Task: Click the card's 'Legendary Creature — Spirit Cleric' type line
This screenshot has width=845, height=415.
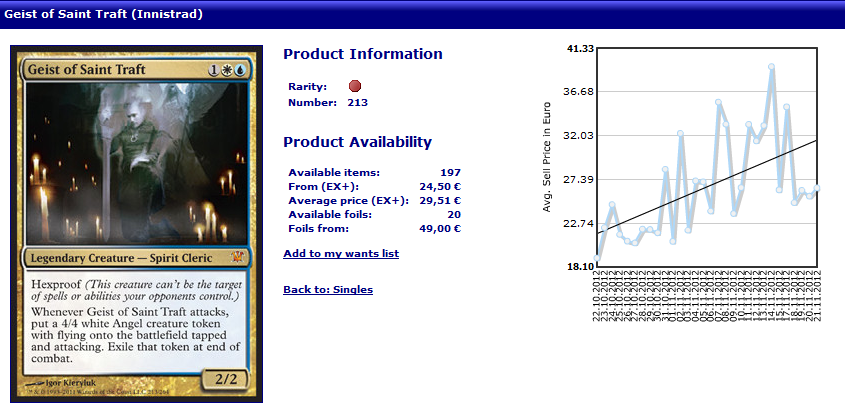Action: [x=121, y=258]
